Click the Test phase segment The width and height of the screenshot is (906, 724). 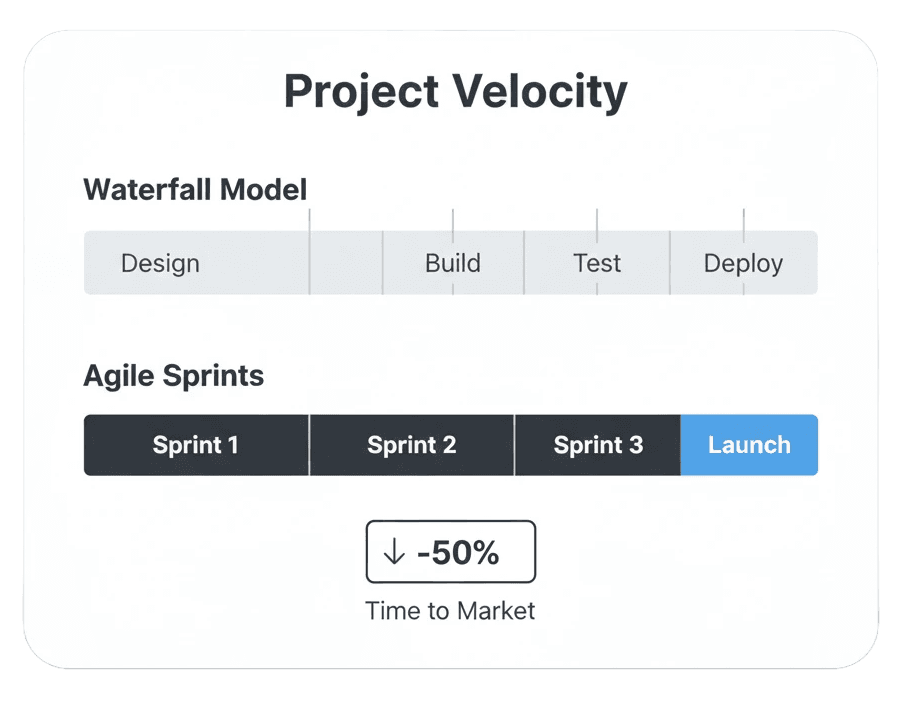point(597,263)
